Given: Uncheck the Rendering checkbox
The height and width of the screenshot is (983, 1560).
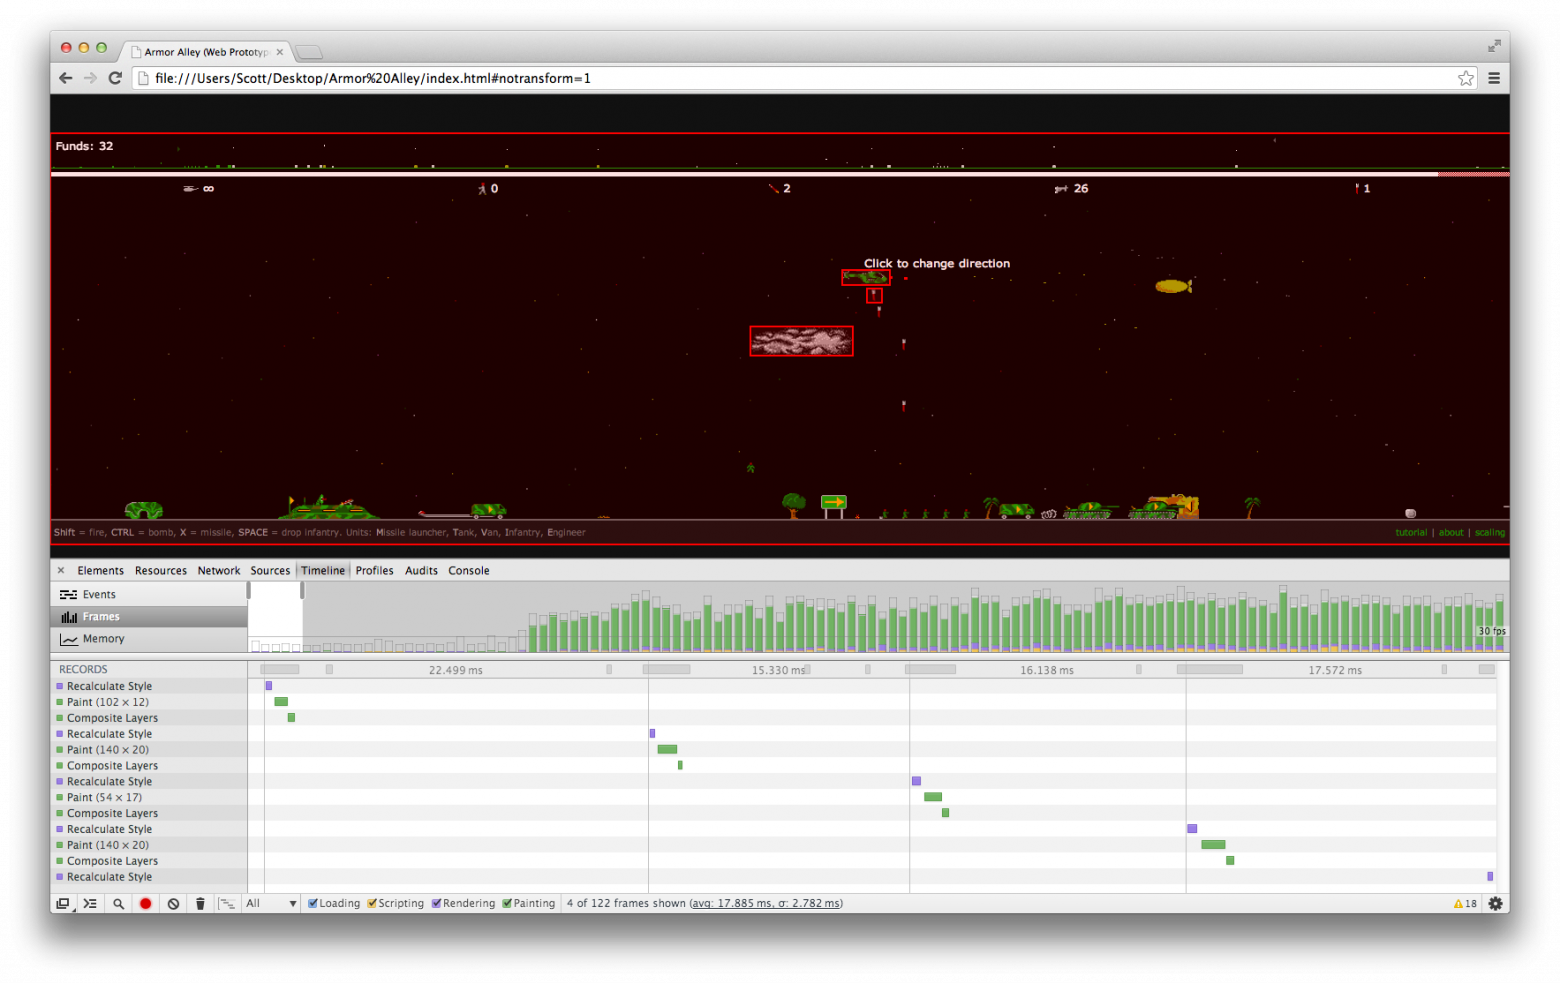Looking at the screenshot, I should (436, 904).
